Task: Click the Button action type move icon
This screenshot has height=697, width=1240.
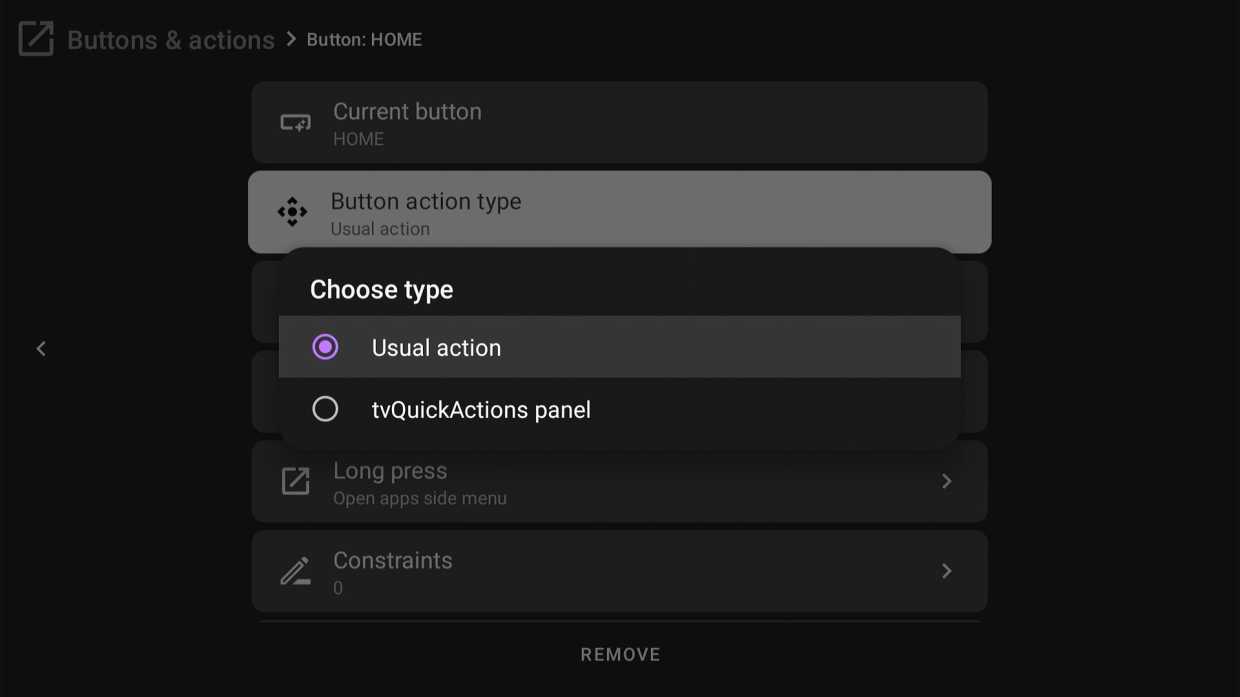Action: pos(293,211)
